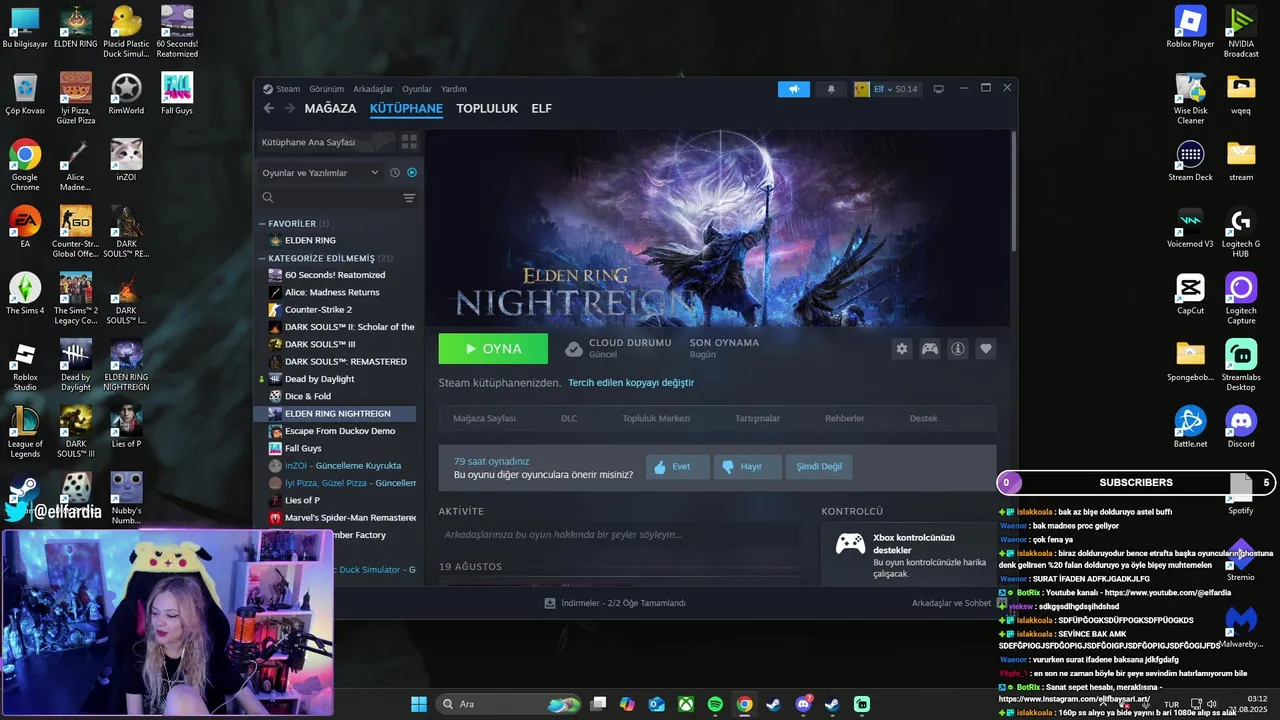The image size is (1280, 720).
Task: Click the activity comment input field
Action: pyautogui.click(x=620, y=535)
